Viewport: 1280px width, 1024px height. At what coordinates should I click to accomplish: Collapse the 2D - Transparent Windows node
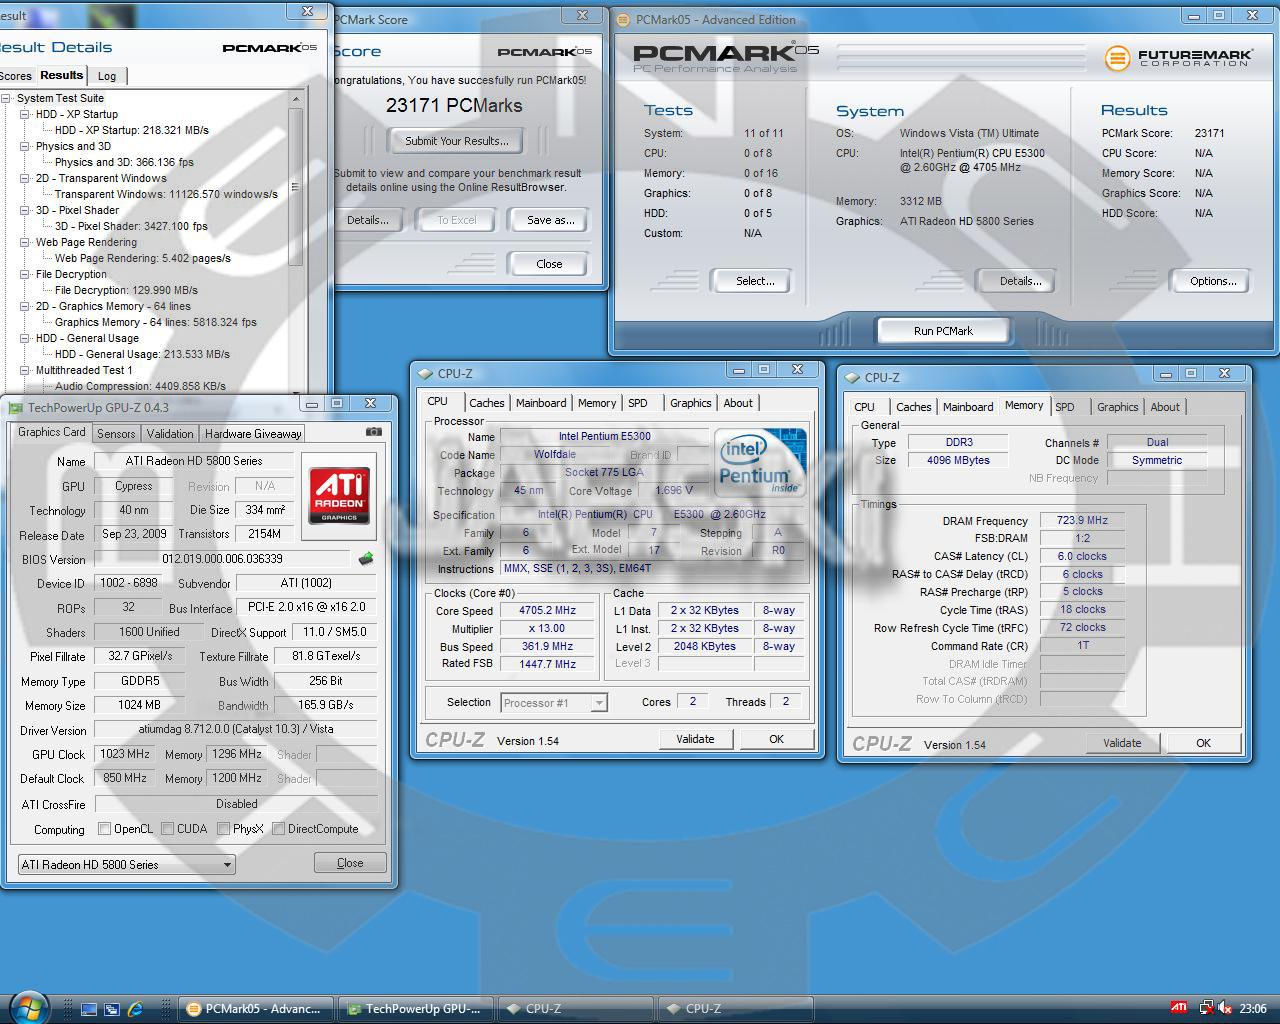25,178
